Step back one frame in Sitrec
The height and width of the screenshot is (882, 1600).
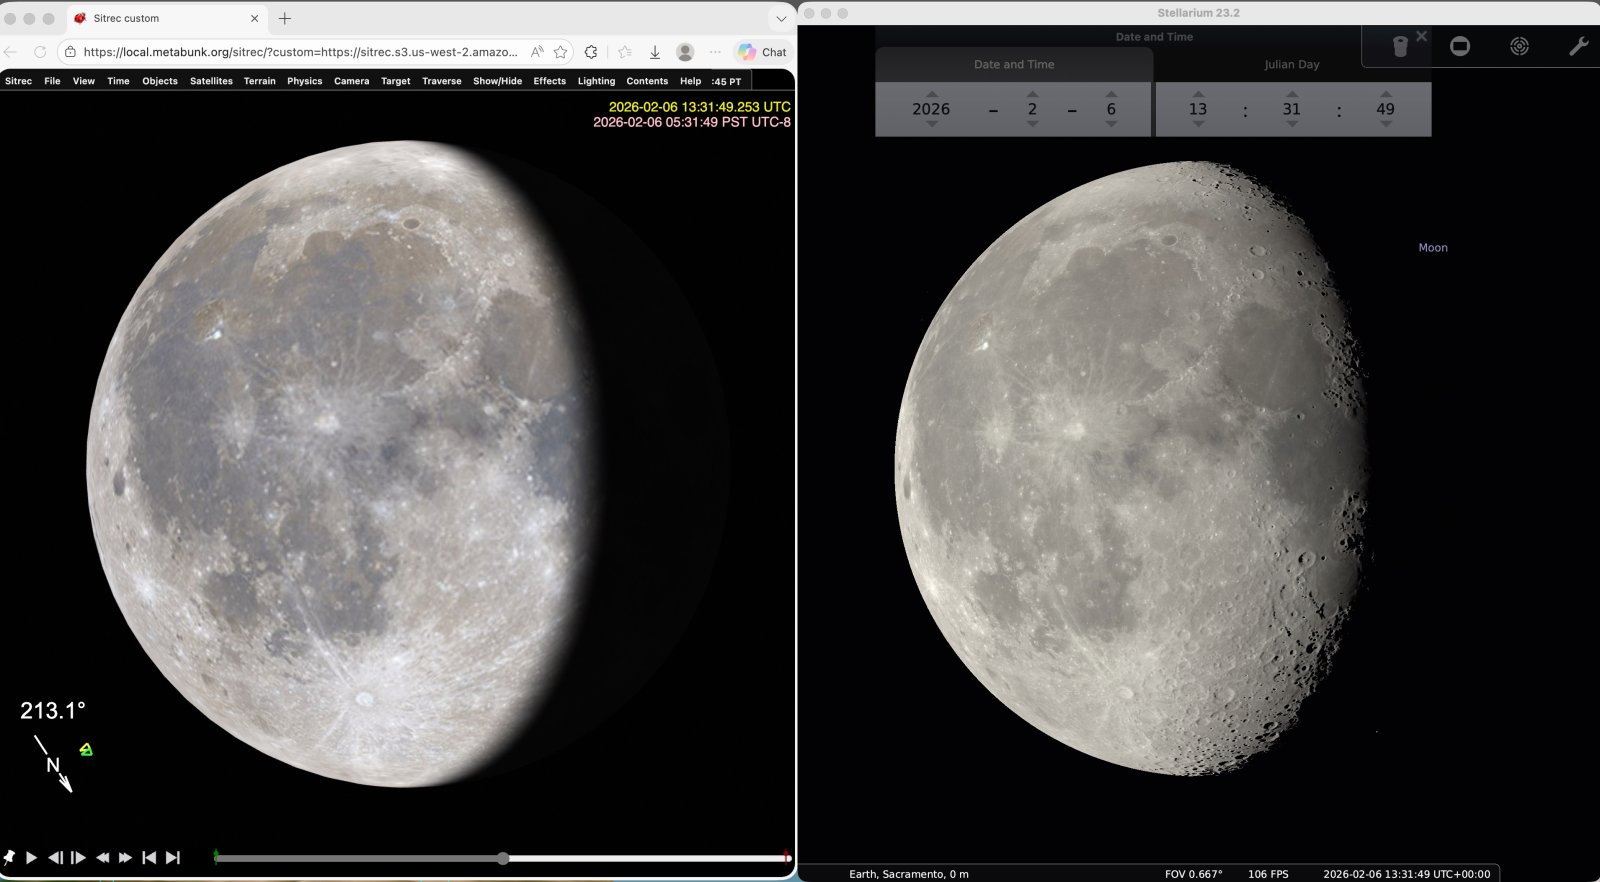pos(55,858)
